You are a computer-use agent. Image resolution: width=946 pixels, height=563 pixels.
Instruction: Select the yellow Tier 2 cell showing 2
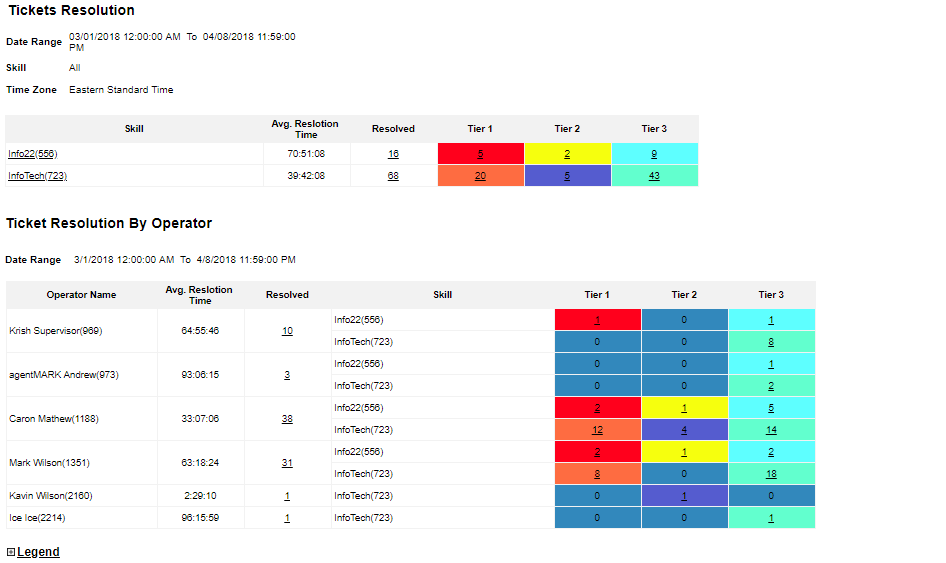tap(567, 154)
